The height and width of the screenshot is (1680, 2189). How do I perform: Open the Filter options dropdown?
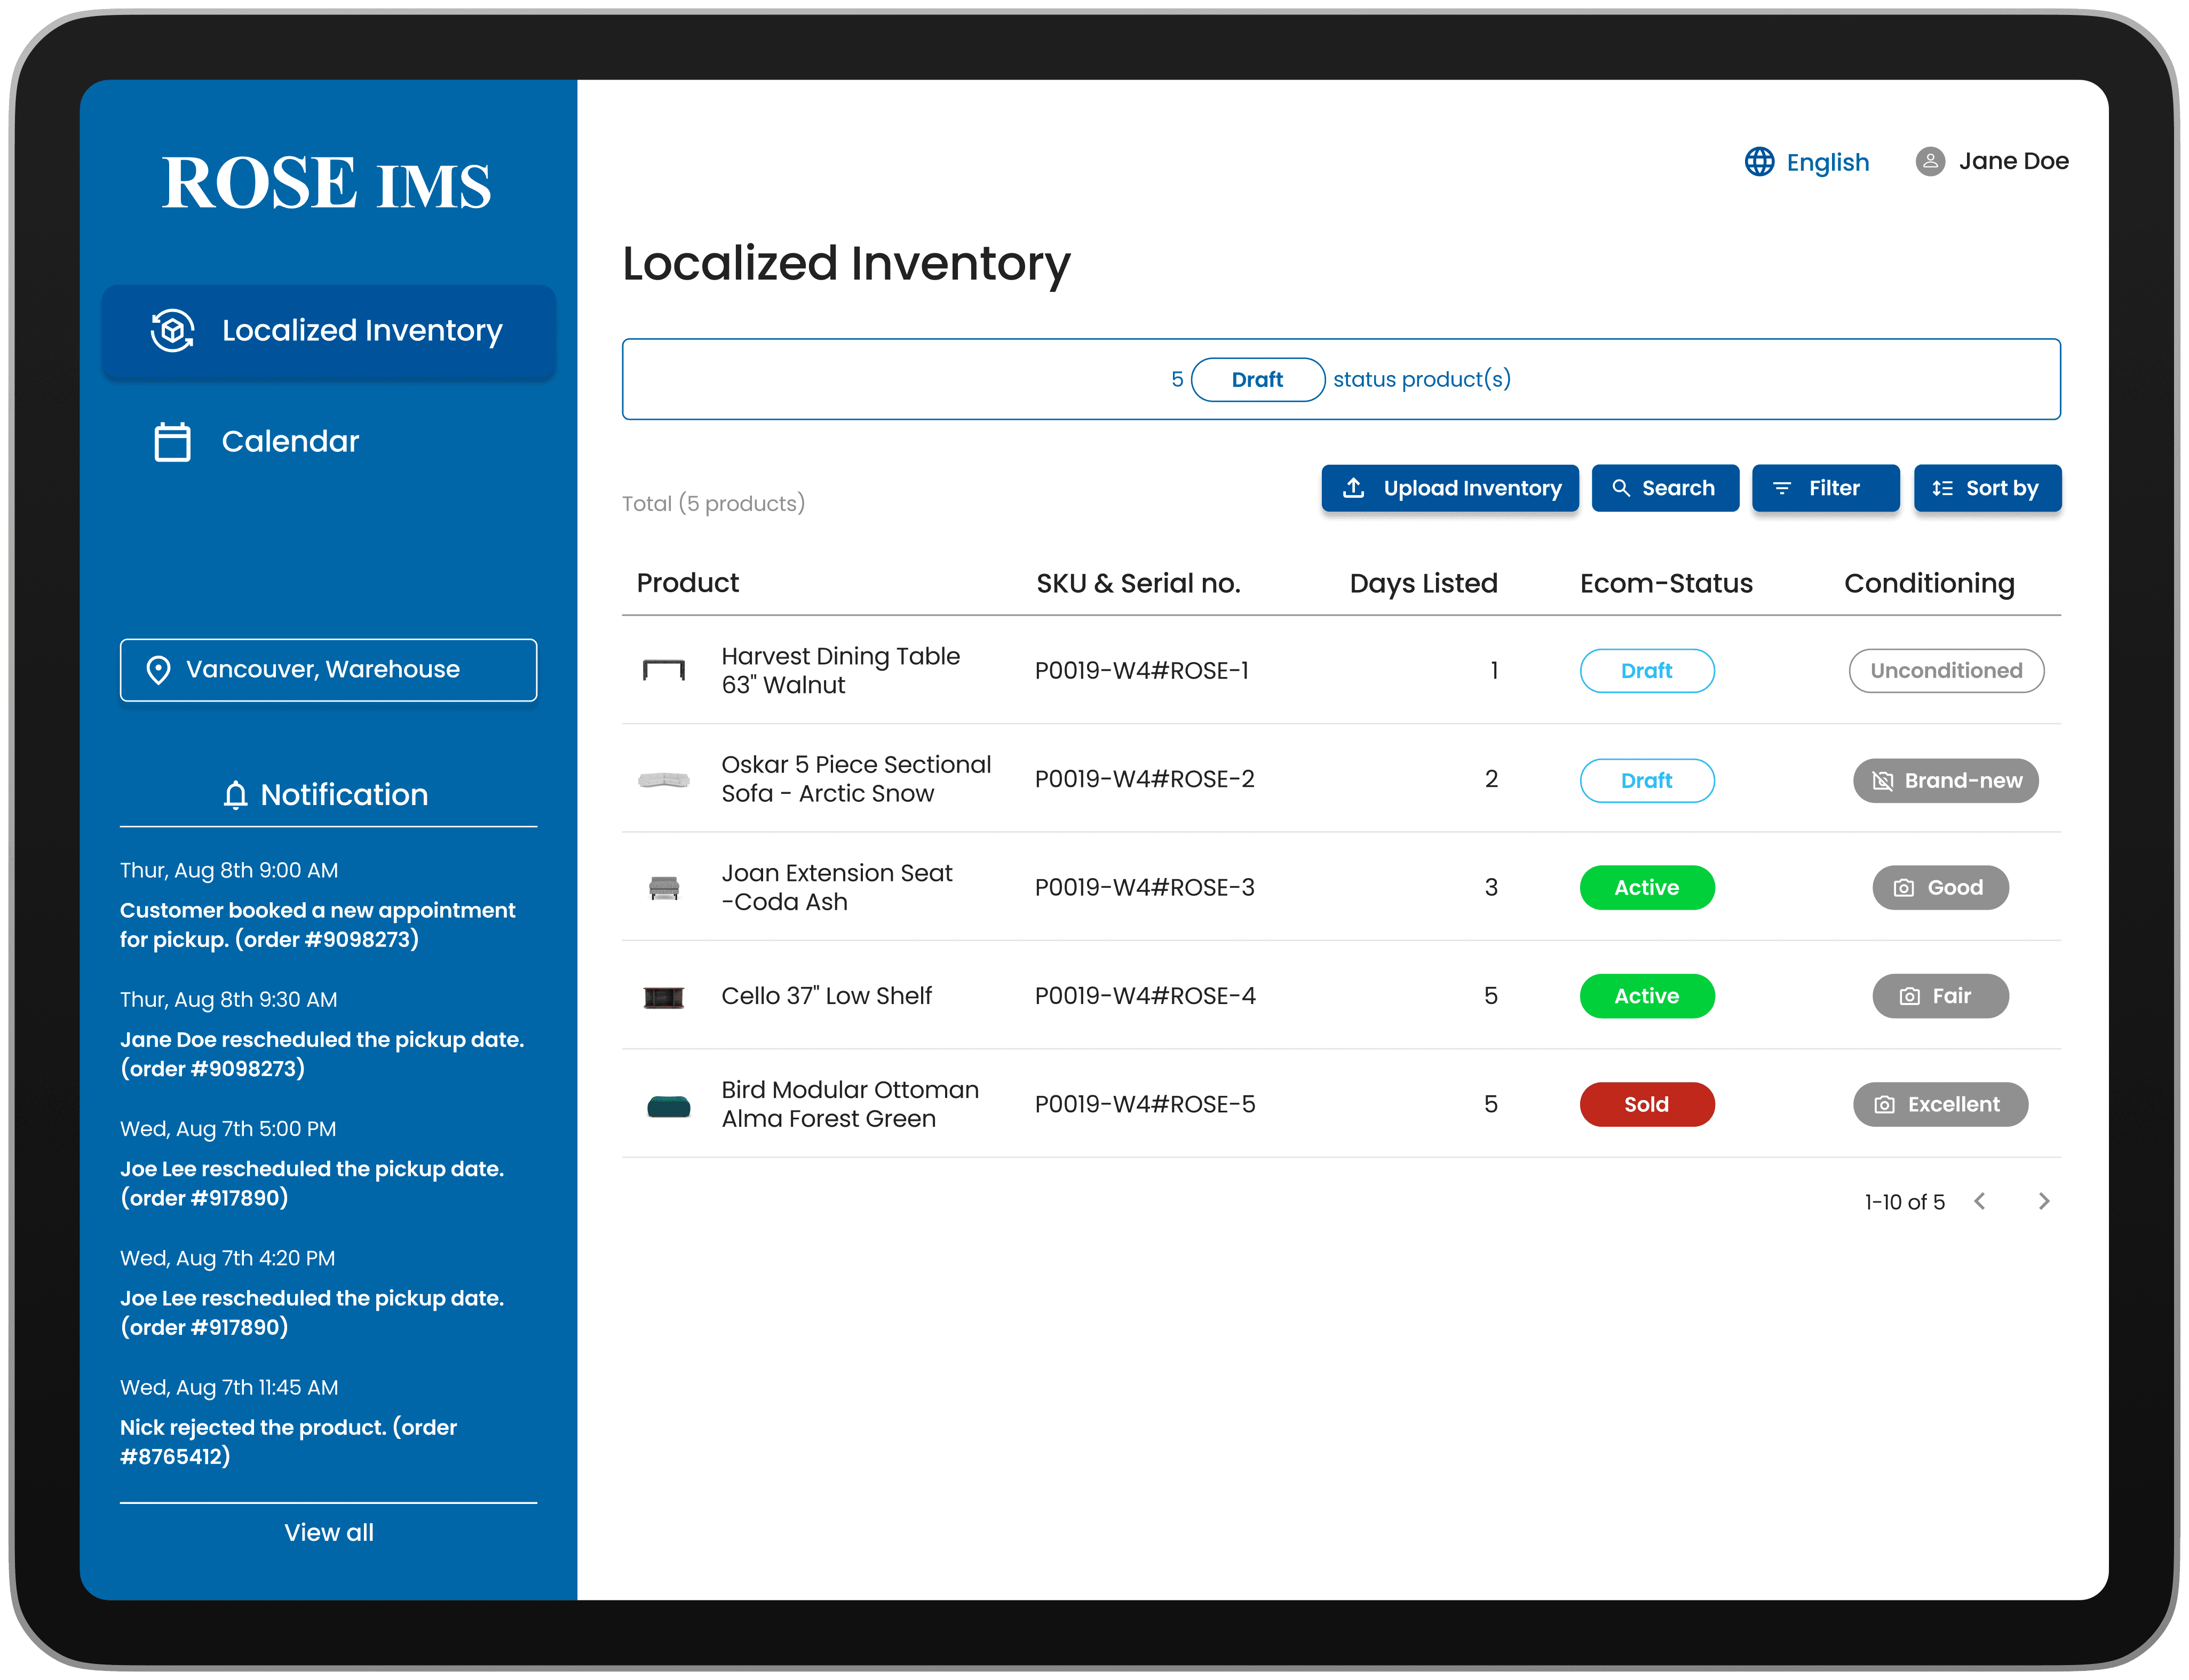[x=1825, y=488]
